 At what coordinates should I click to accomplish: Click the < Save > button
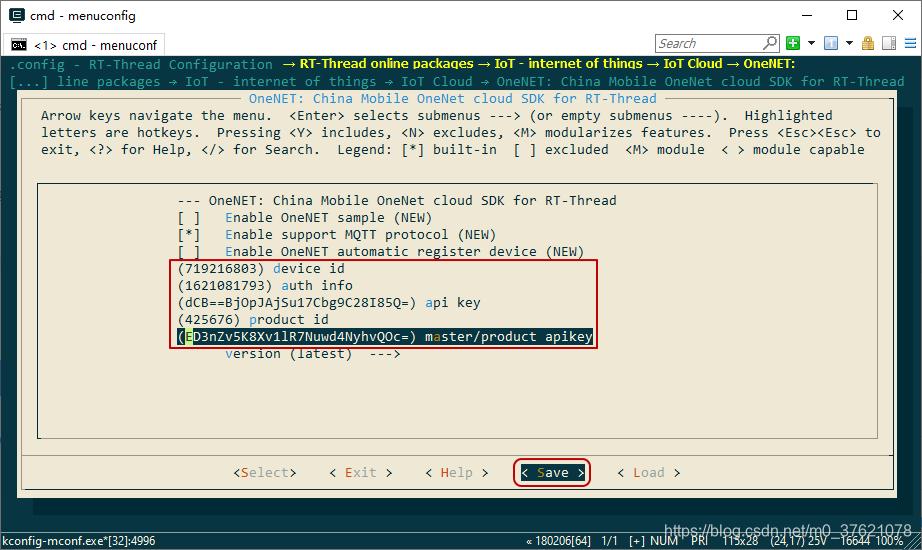pos(552,473)
